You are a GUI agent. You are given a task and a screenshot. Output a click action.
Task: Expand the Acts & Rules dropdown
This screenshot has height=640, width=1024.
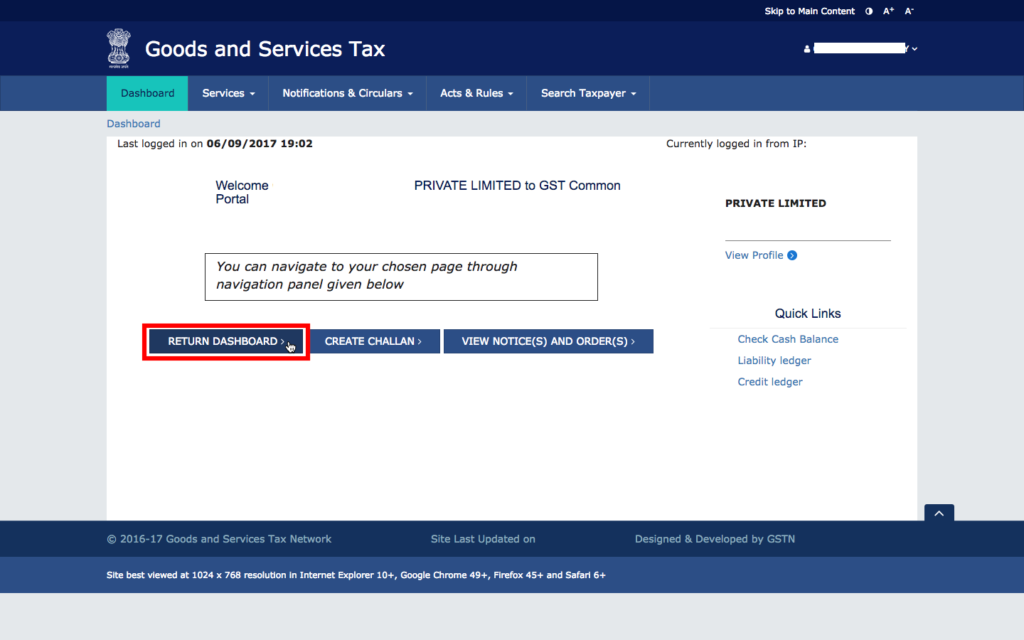(x=477, y=92)
